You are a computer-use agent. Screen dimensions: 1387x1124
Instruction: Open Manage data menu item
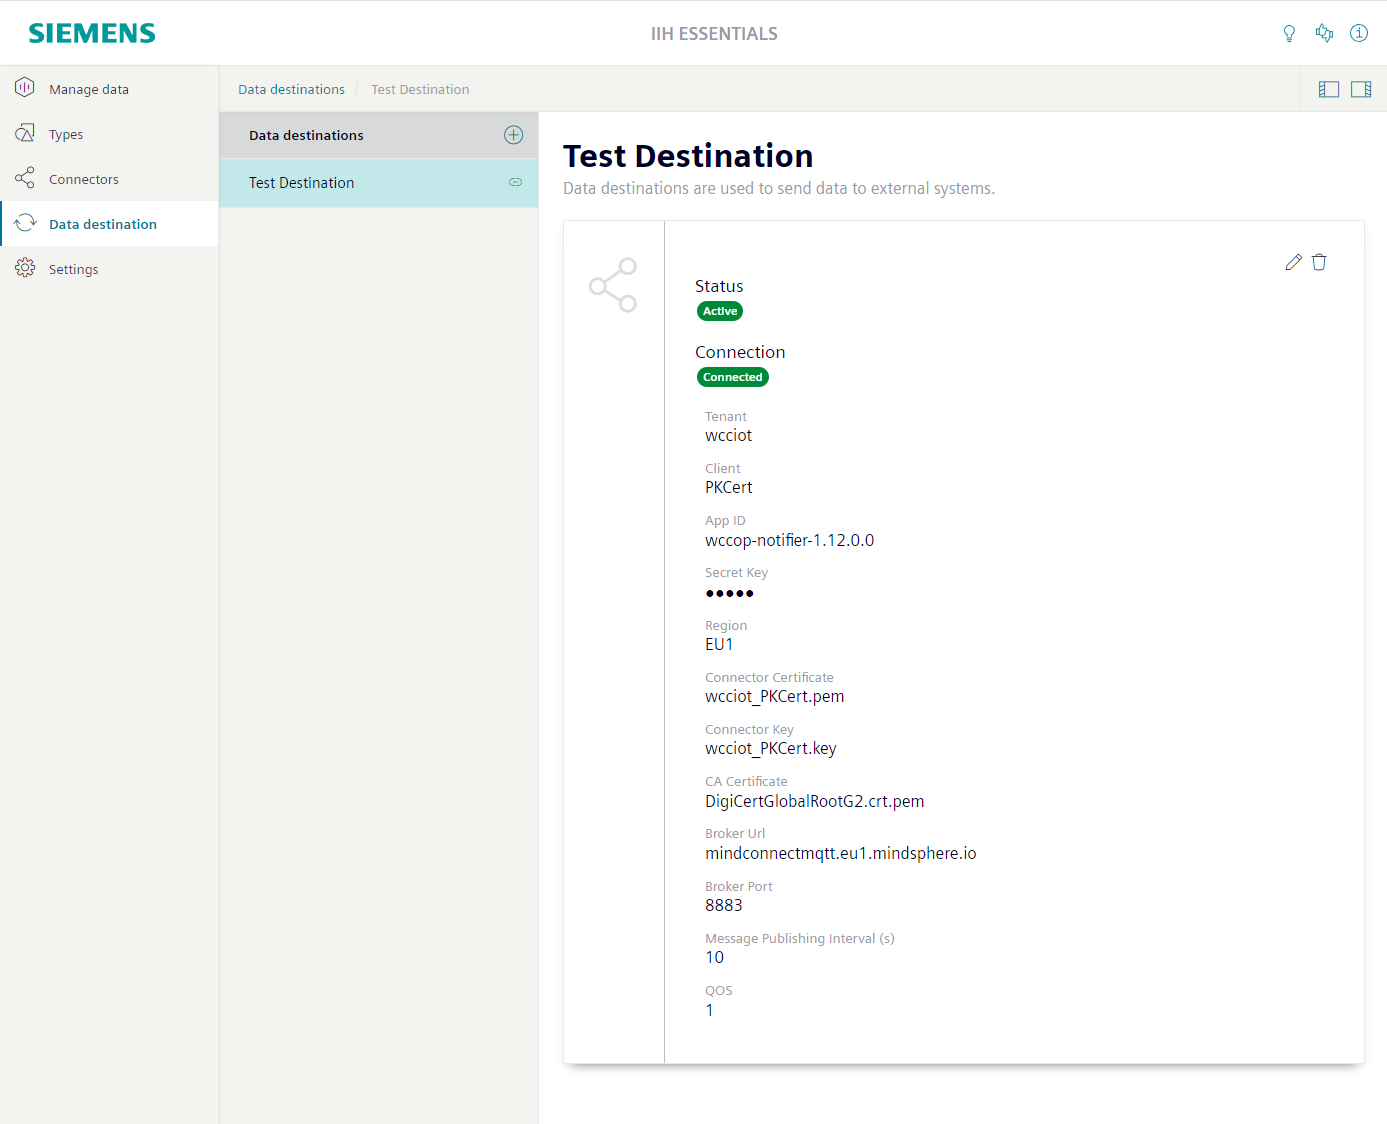pyautogui.click(x=109, y=89)
